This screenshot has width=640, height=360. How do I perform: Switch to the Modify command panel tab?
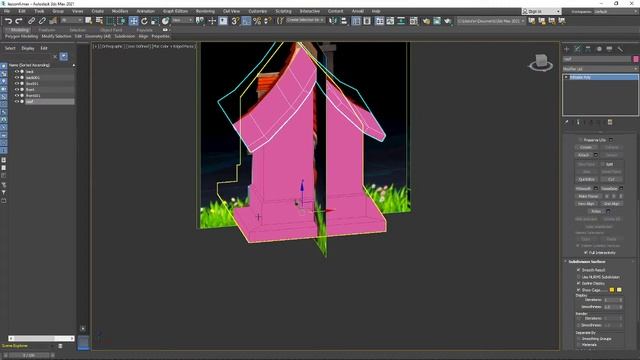[x=577, y=49]
